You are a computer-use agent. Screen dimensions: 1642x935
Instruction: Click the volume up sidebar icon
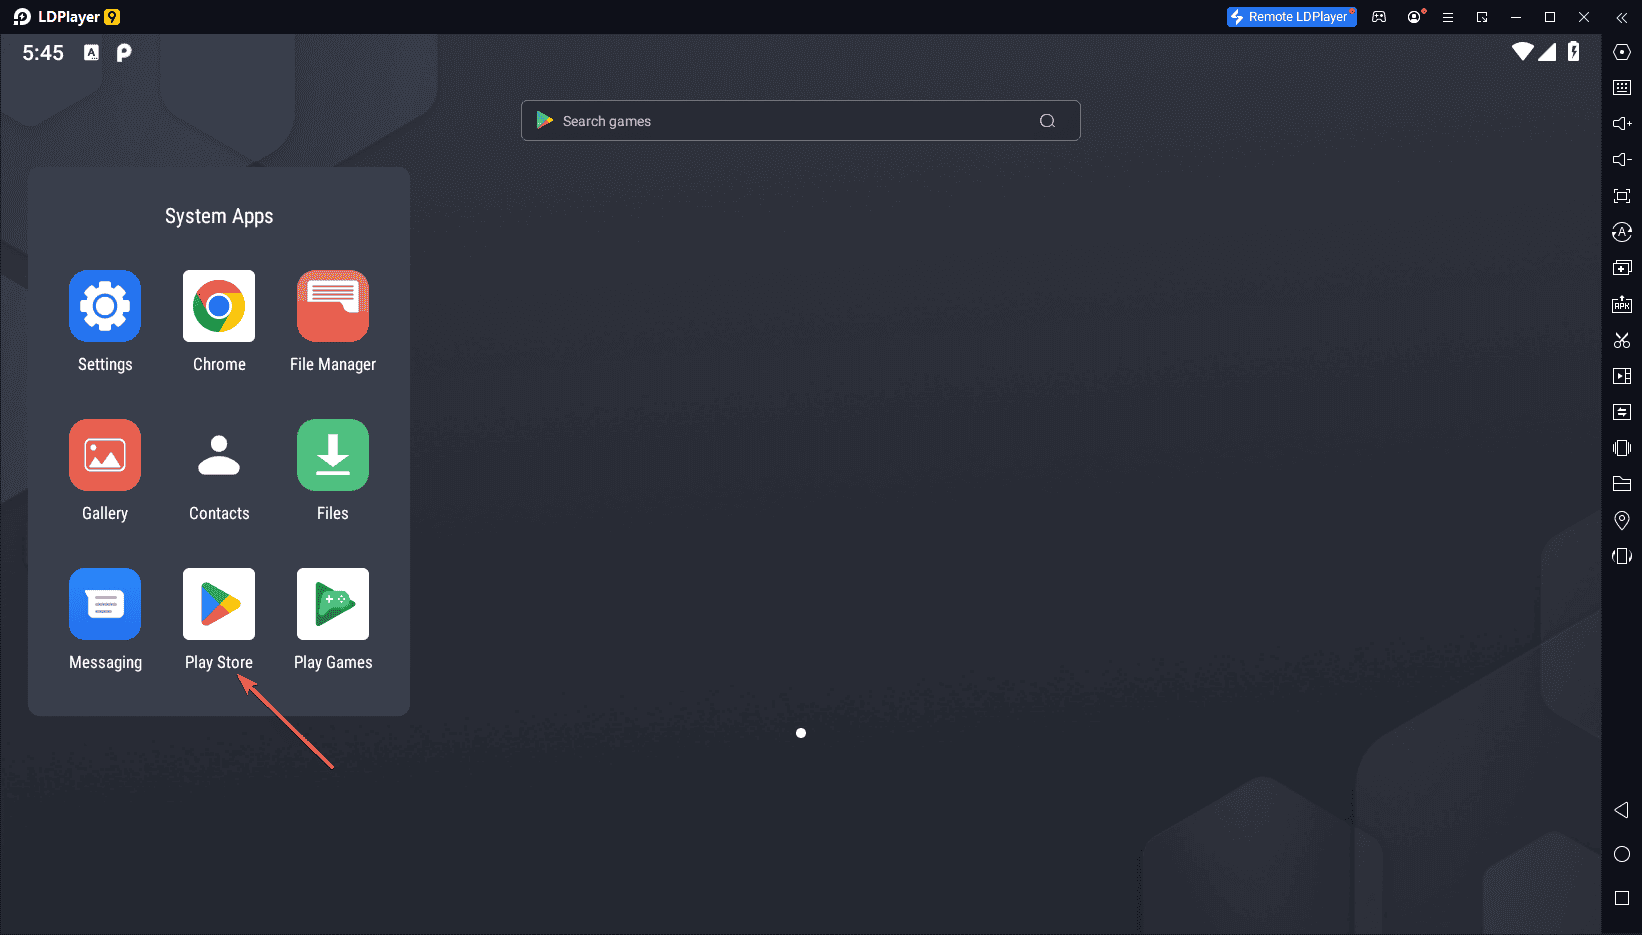pos(1622,124)
